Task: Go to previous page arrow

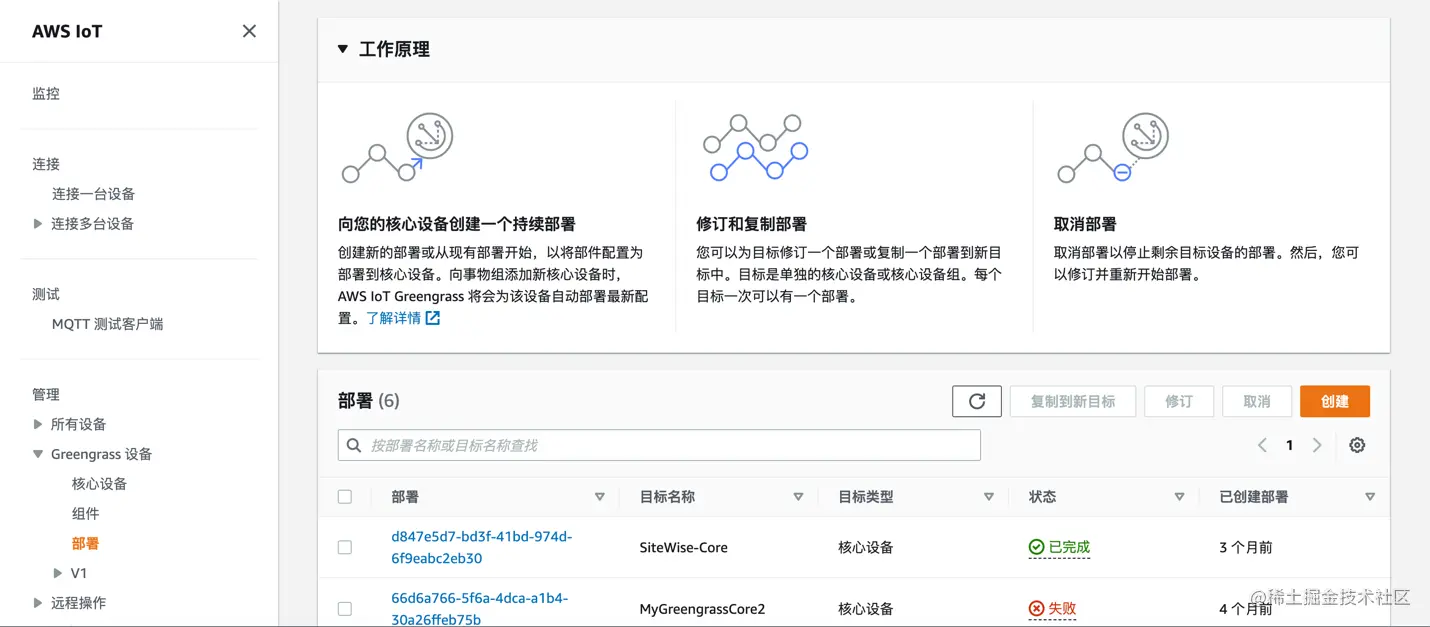Action: pyautogui.click(x=1262, y=445)
